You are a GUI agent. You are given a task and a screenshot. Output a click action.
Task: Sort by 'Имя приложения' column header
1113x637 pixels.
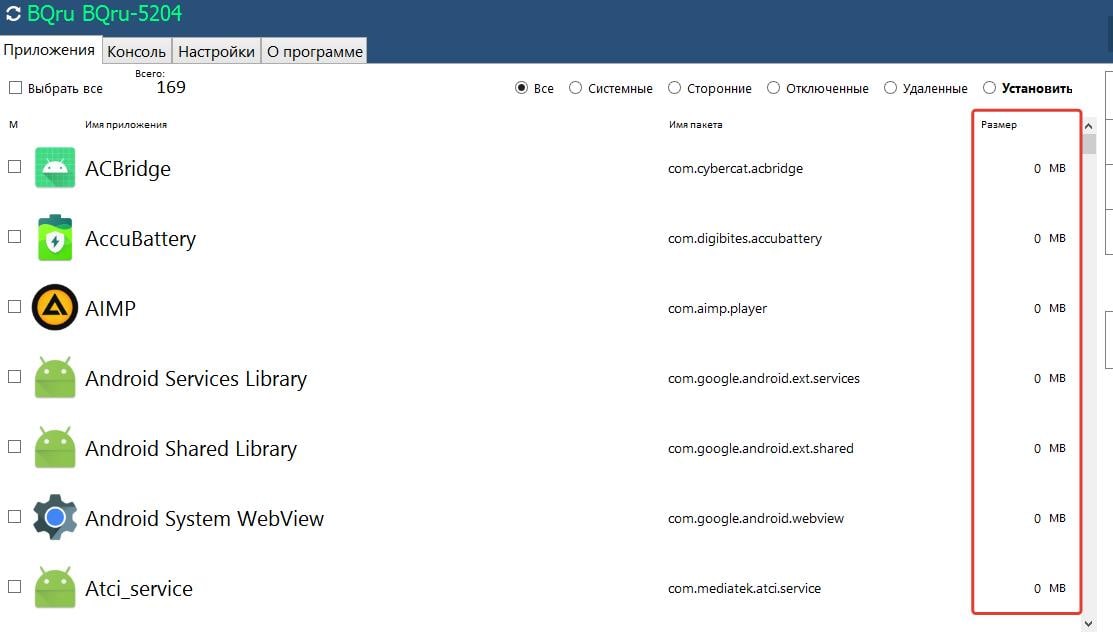126,124
